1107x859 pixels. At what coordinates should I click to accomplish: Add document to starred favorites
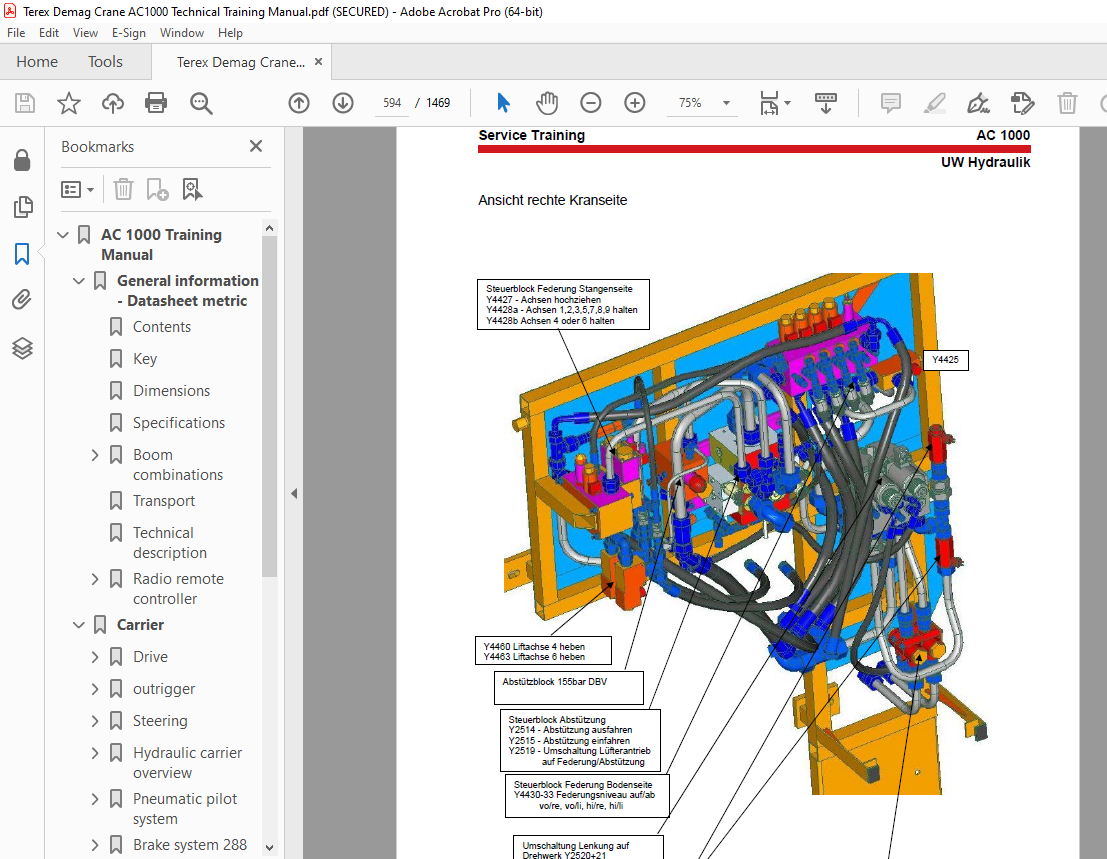(68, 103)
